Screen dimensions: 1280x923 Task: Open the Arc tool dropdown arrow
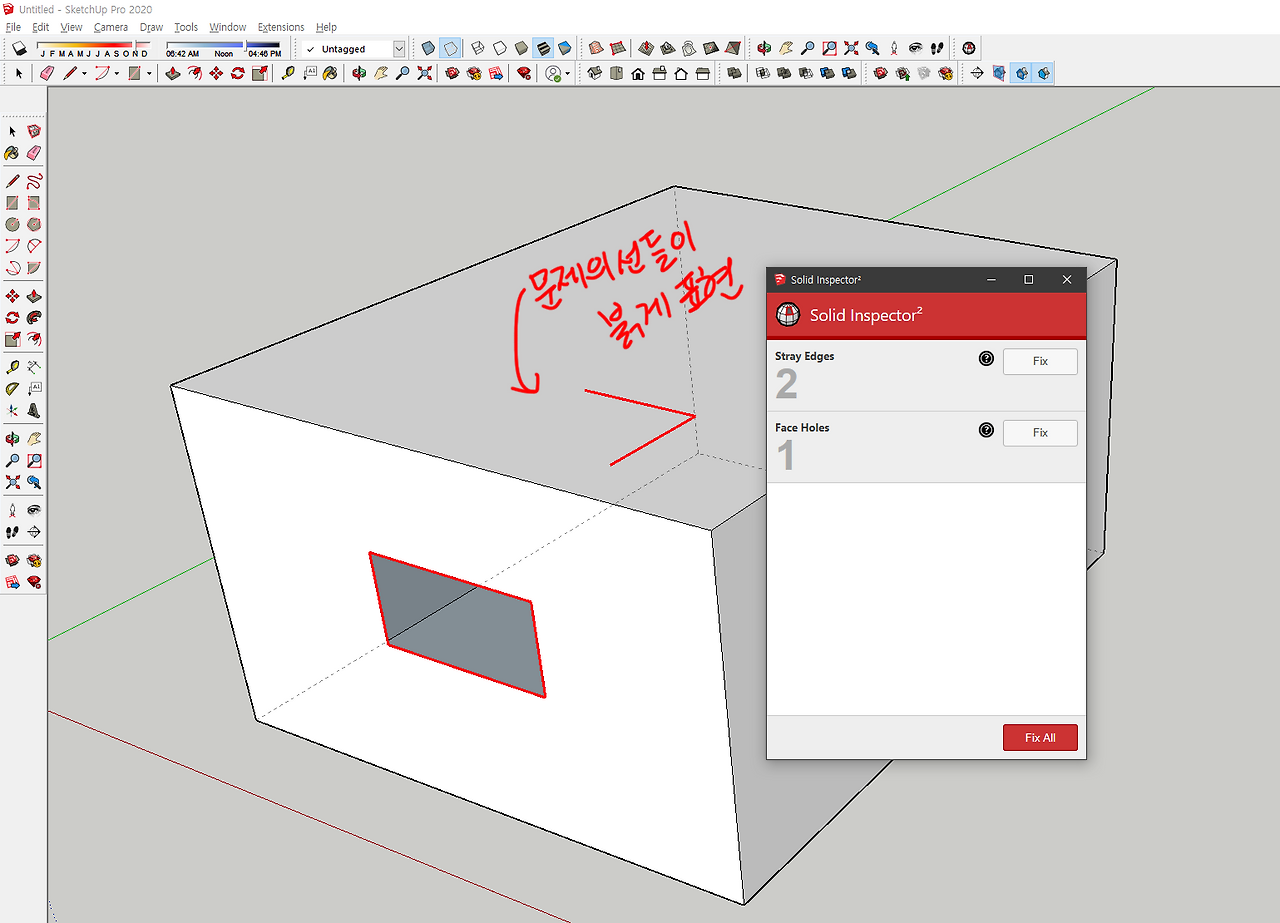click(x=116, y=73)
